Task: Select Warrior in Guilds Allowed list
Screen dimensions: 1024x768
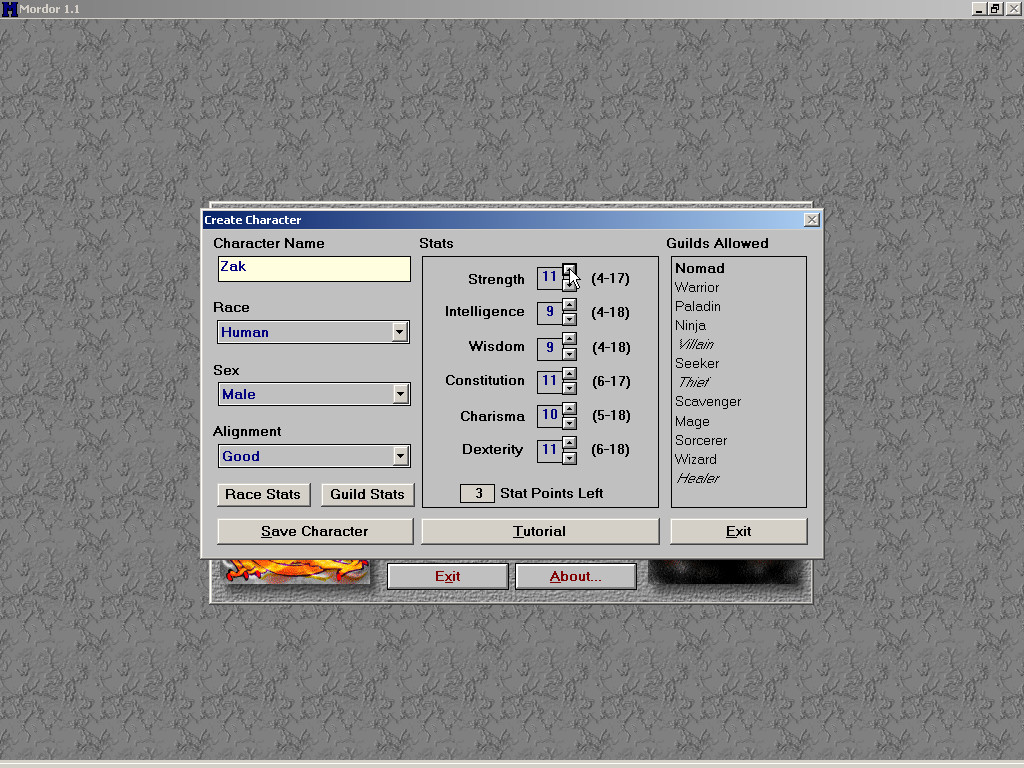Action: coord(697,287)
